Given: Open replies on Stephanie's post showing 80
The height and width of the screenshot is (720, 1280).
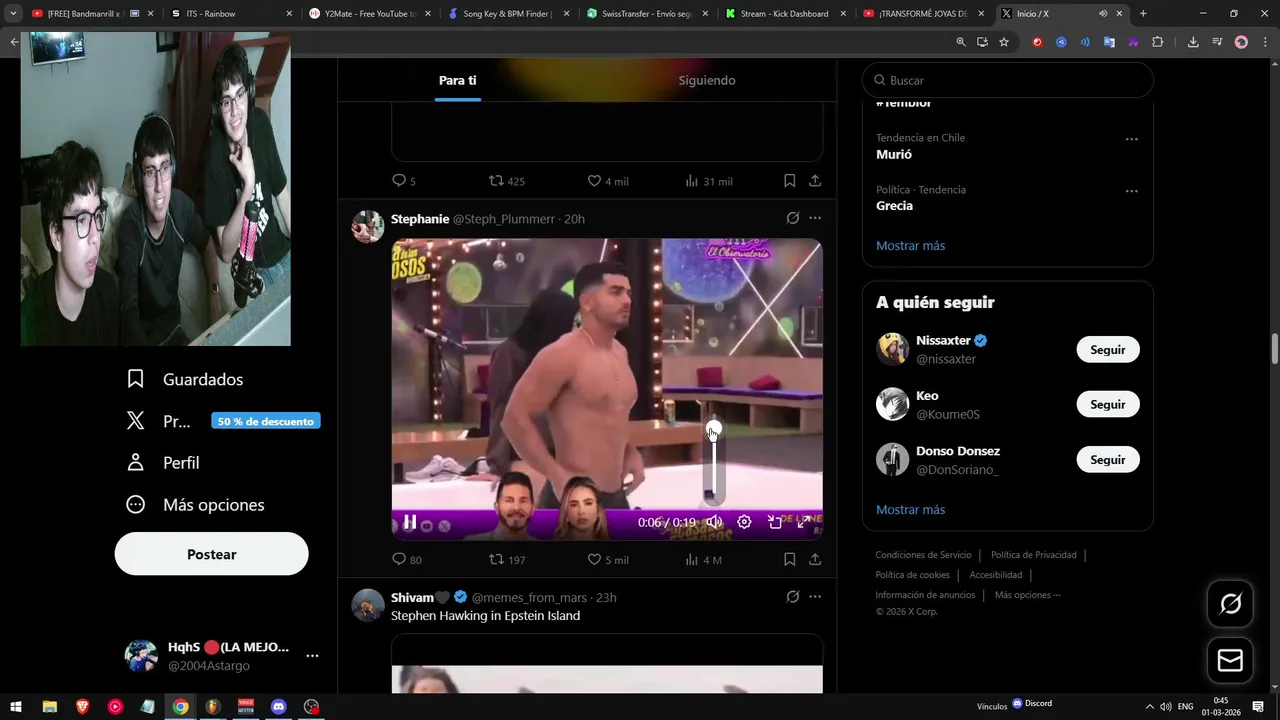Looking at the screenshot, I should [407, 560].
